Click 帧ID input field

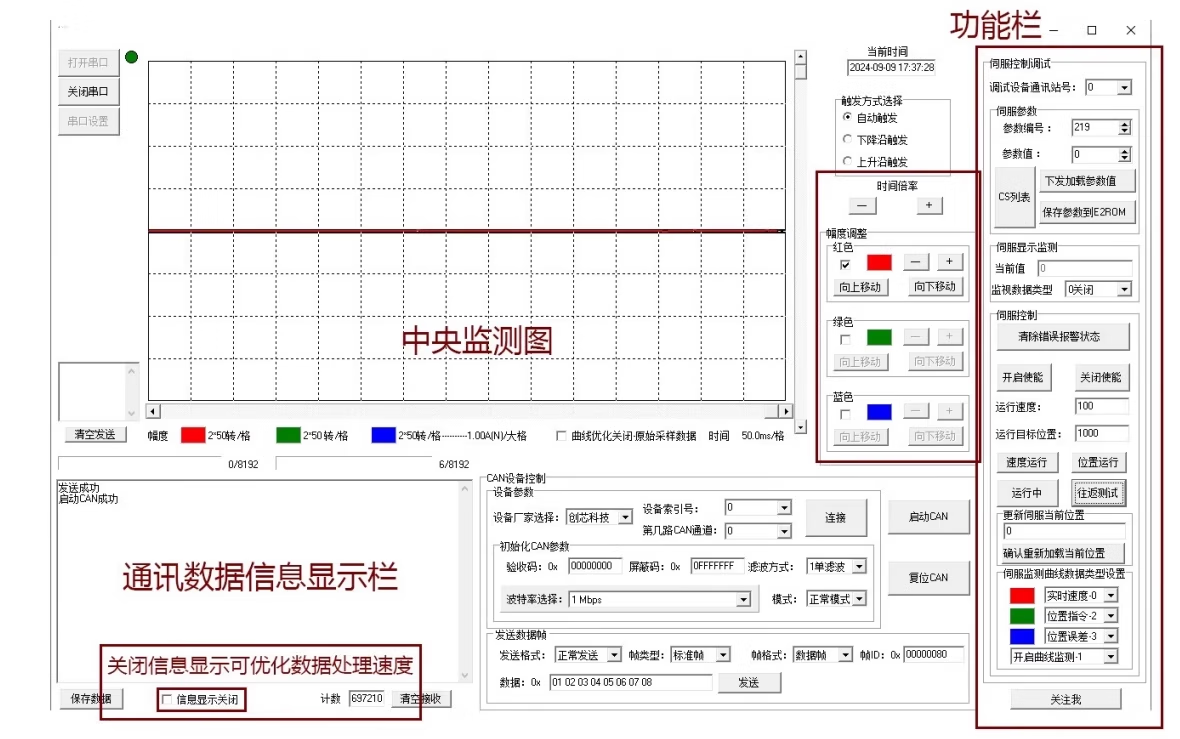tap(934, 655)
